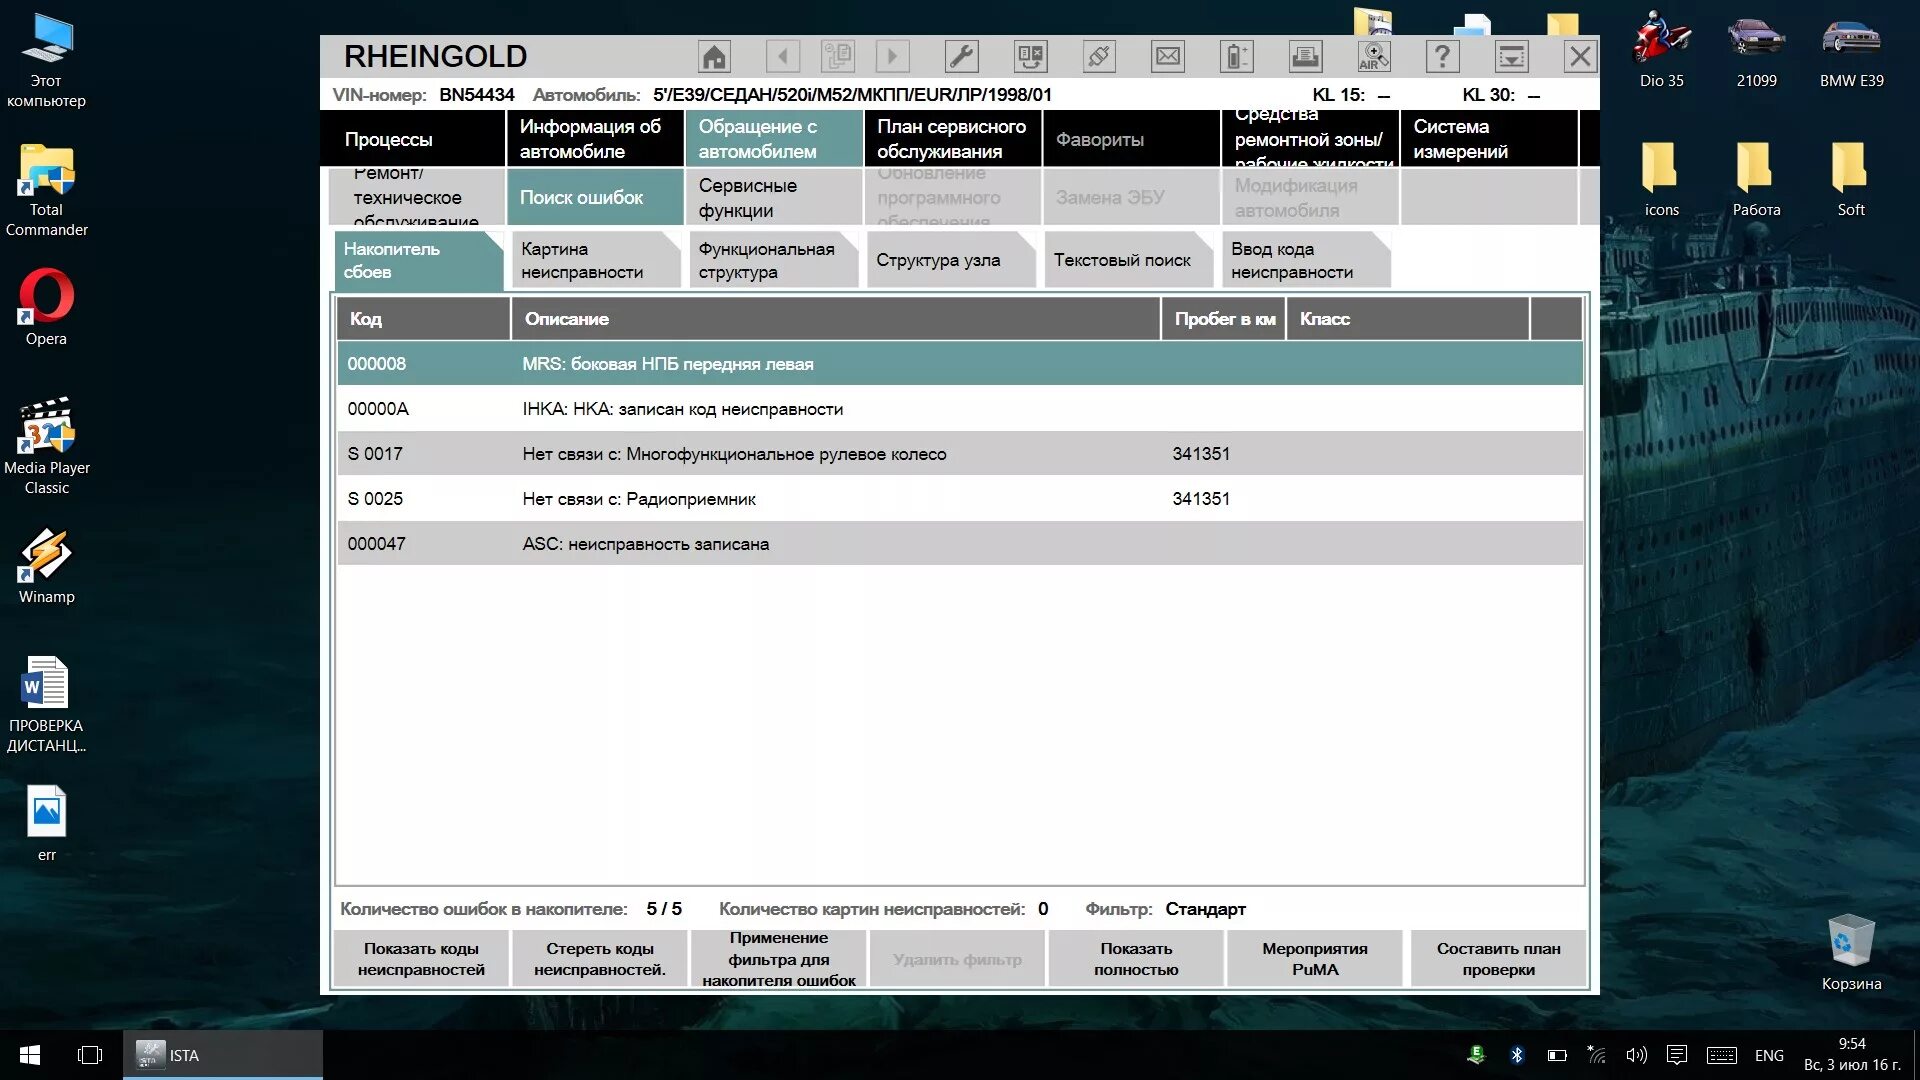
Task: Click the collapse-window arrow icon in toolbar
Action: (x=1511, y=57)
